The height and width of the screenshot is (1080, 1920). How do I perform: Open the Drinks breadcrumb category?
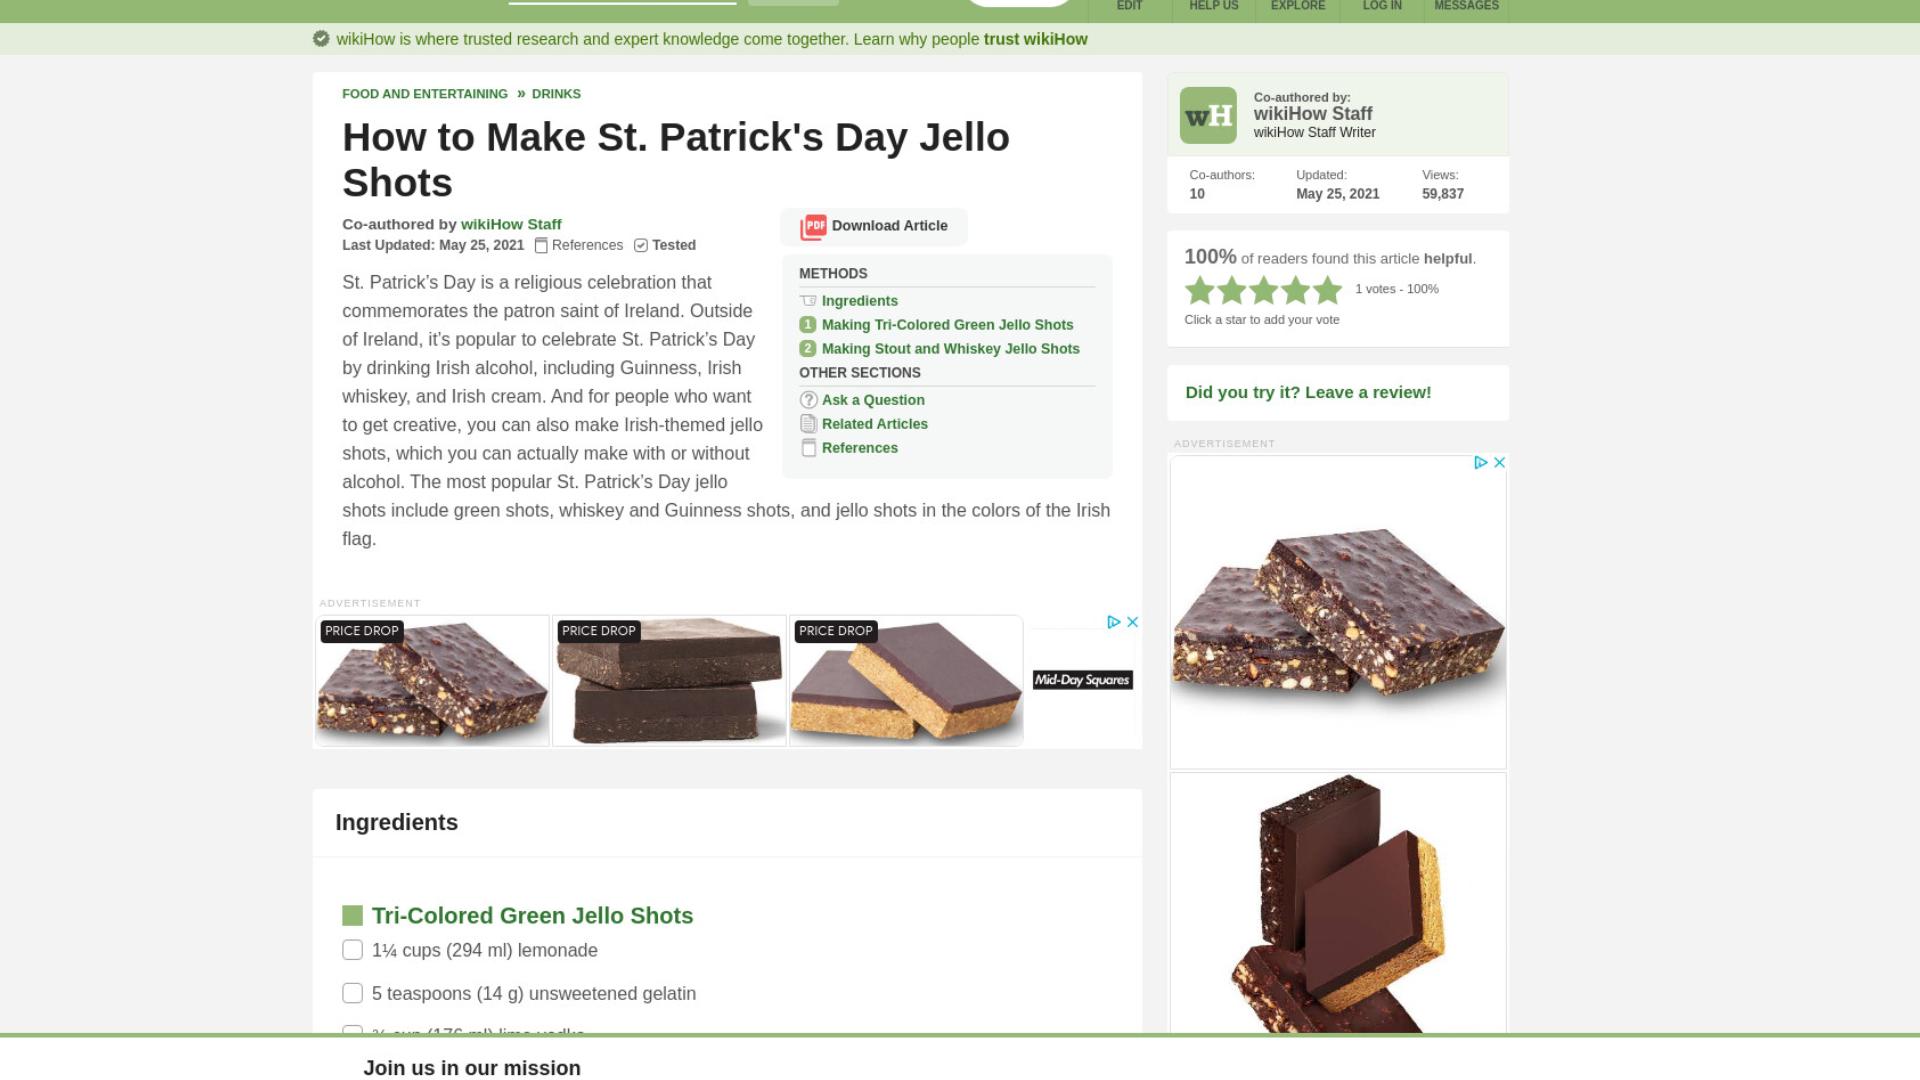point(556,94)
